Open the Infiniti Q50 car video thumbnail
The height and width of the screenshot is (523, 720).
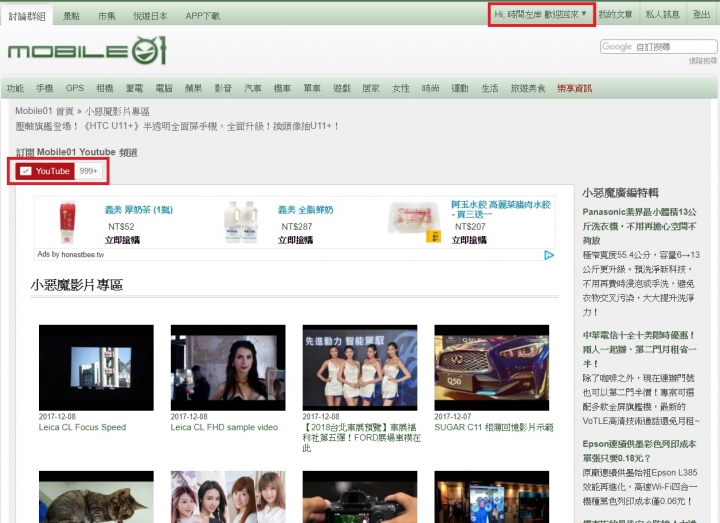(x=492, y=368)
